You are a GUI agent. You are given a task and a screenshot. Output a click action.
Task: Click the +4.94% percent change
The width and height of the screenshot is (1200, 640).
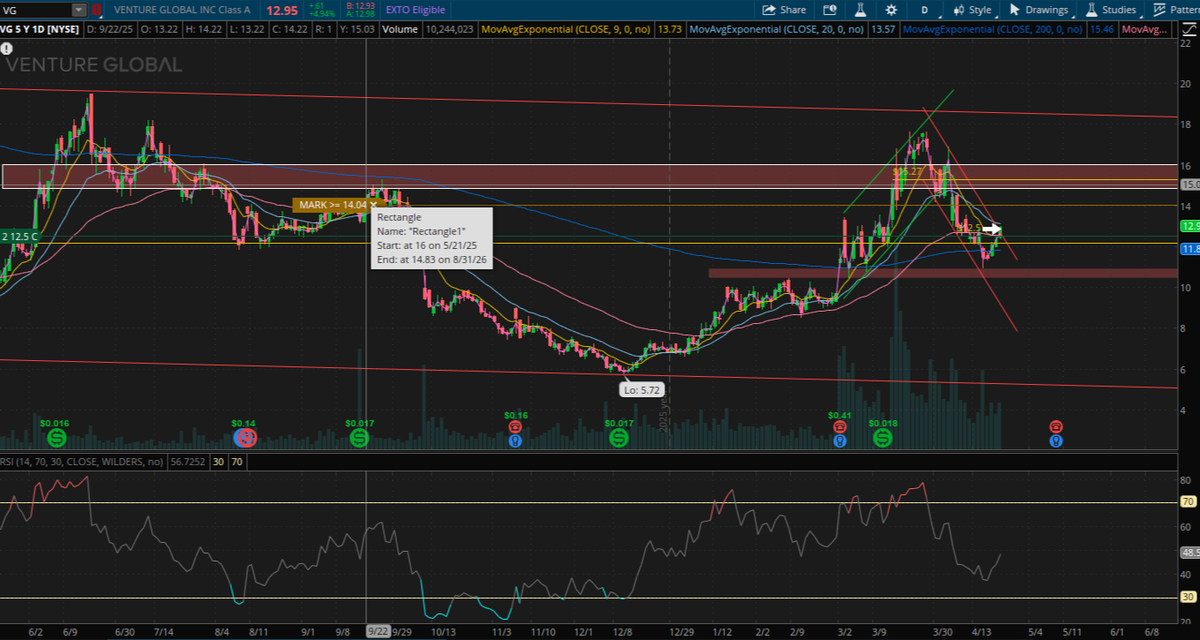[323, 15]
